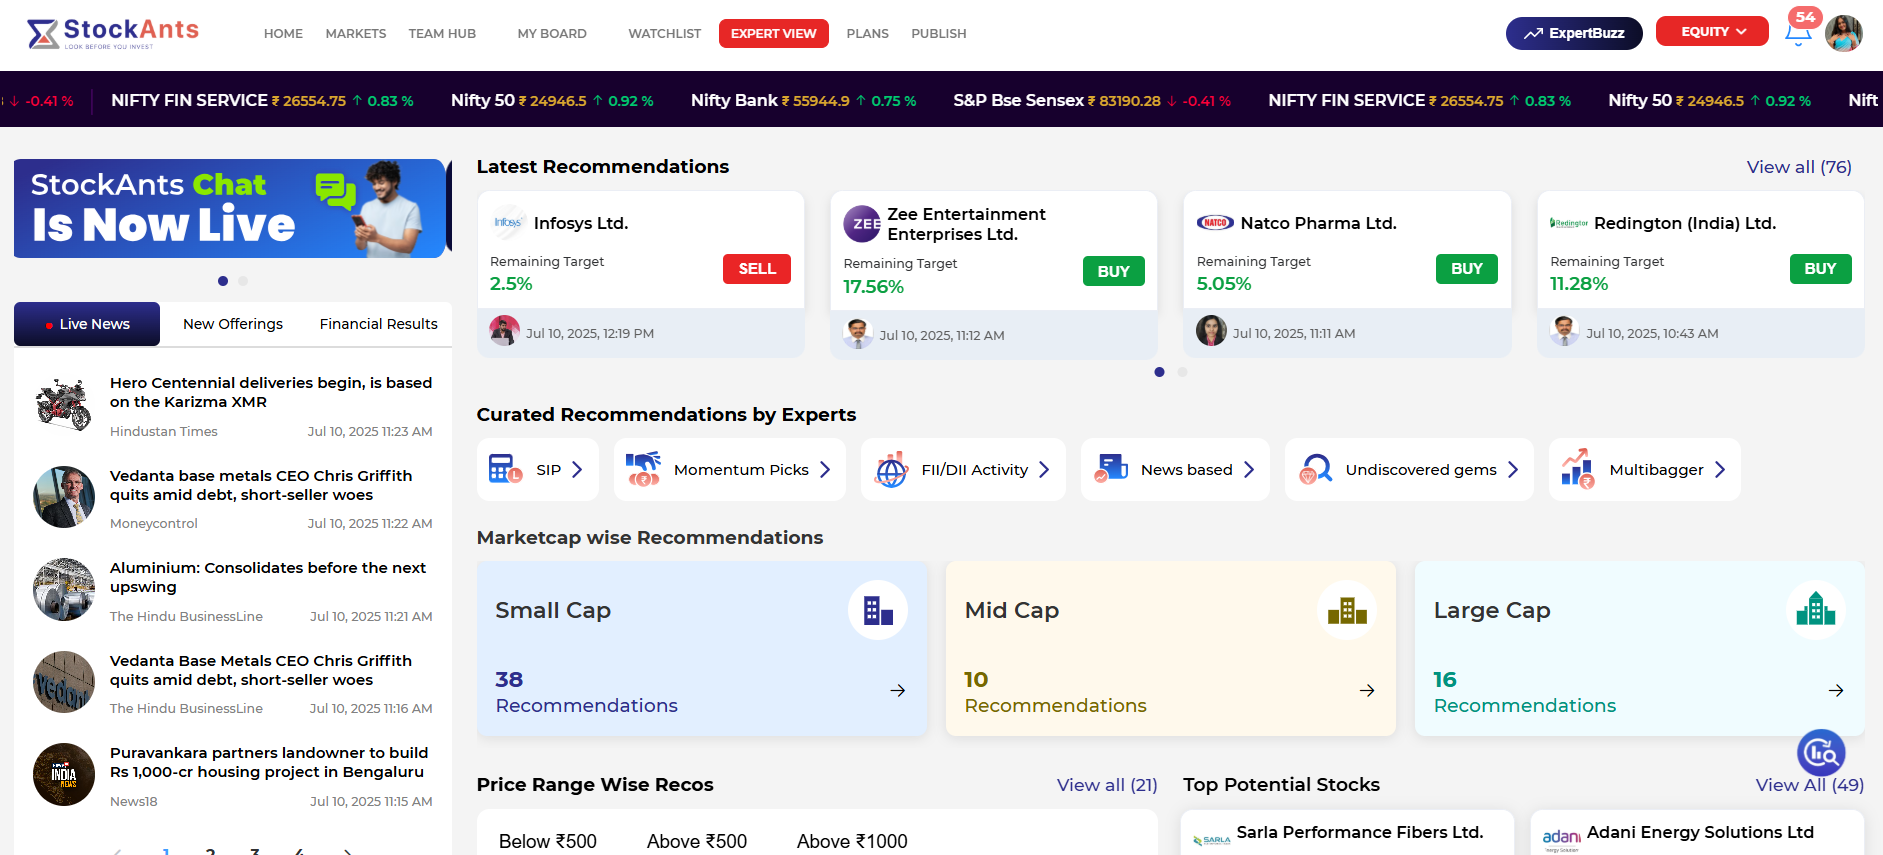Click the Redington expert avatar

pos(1565,331)
